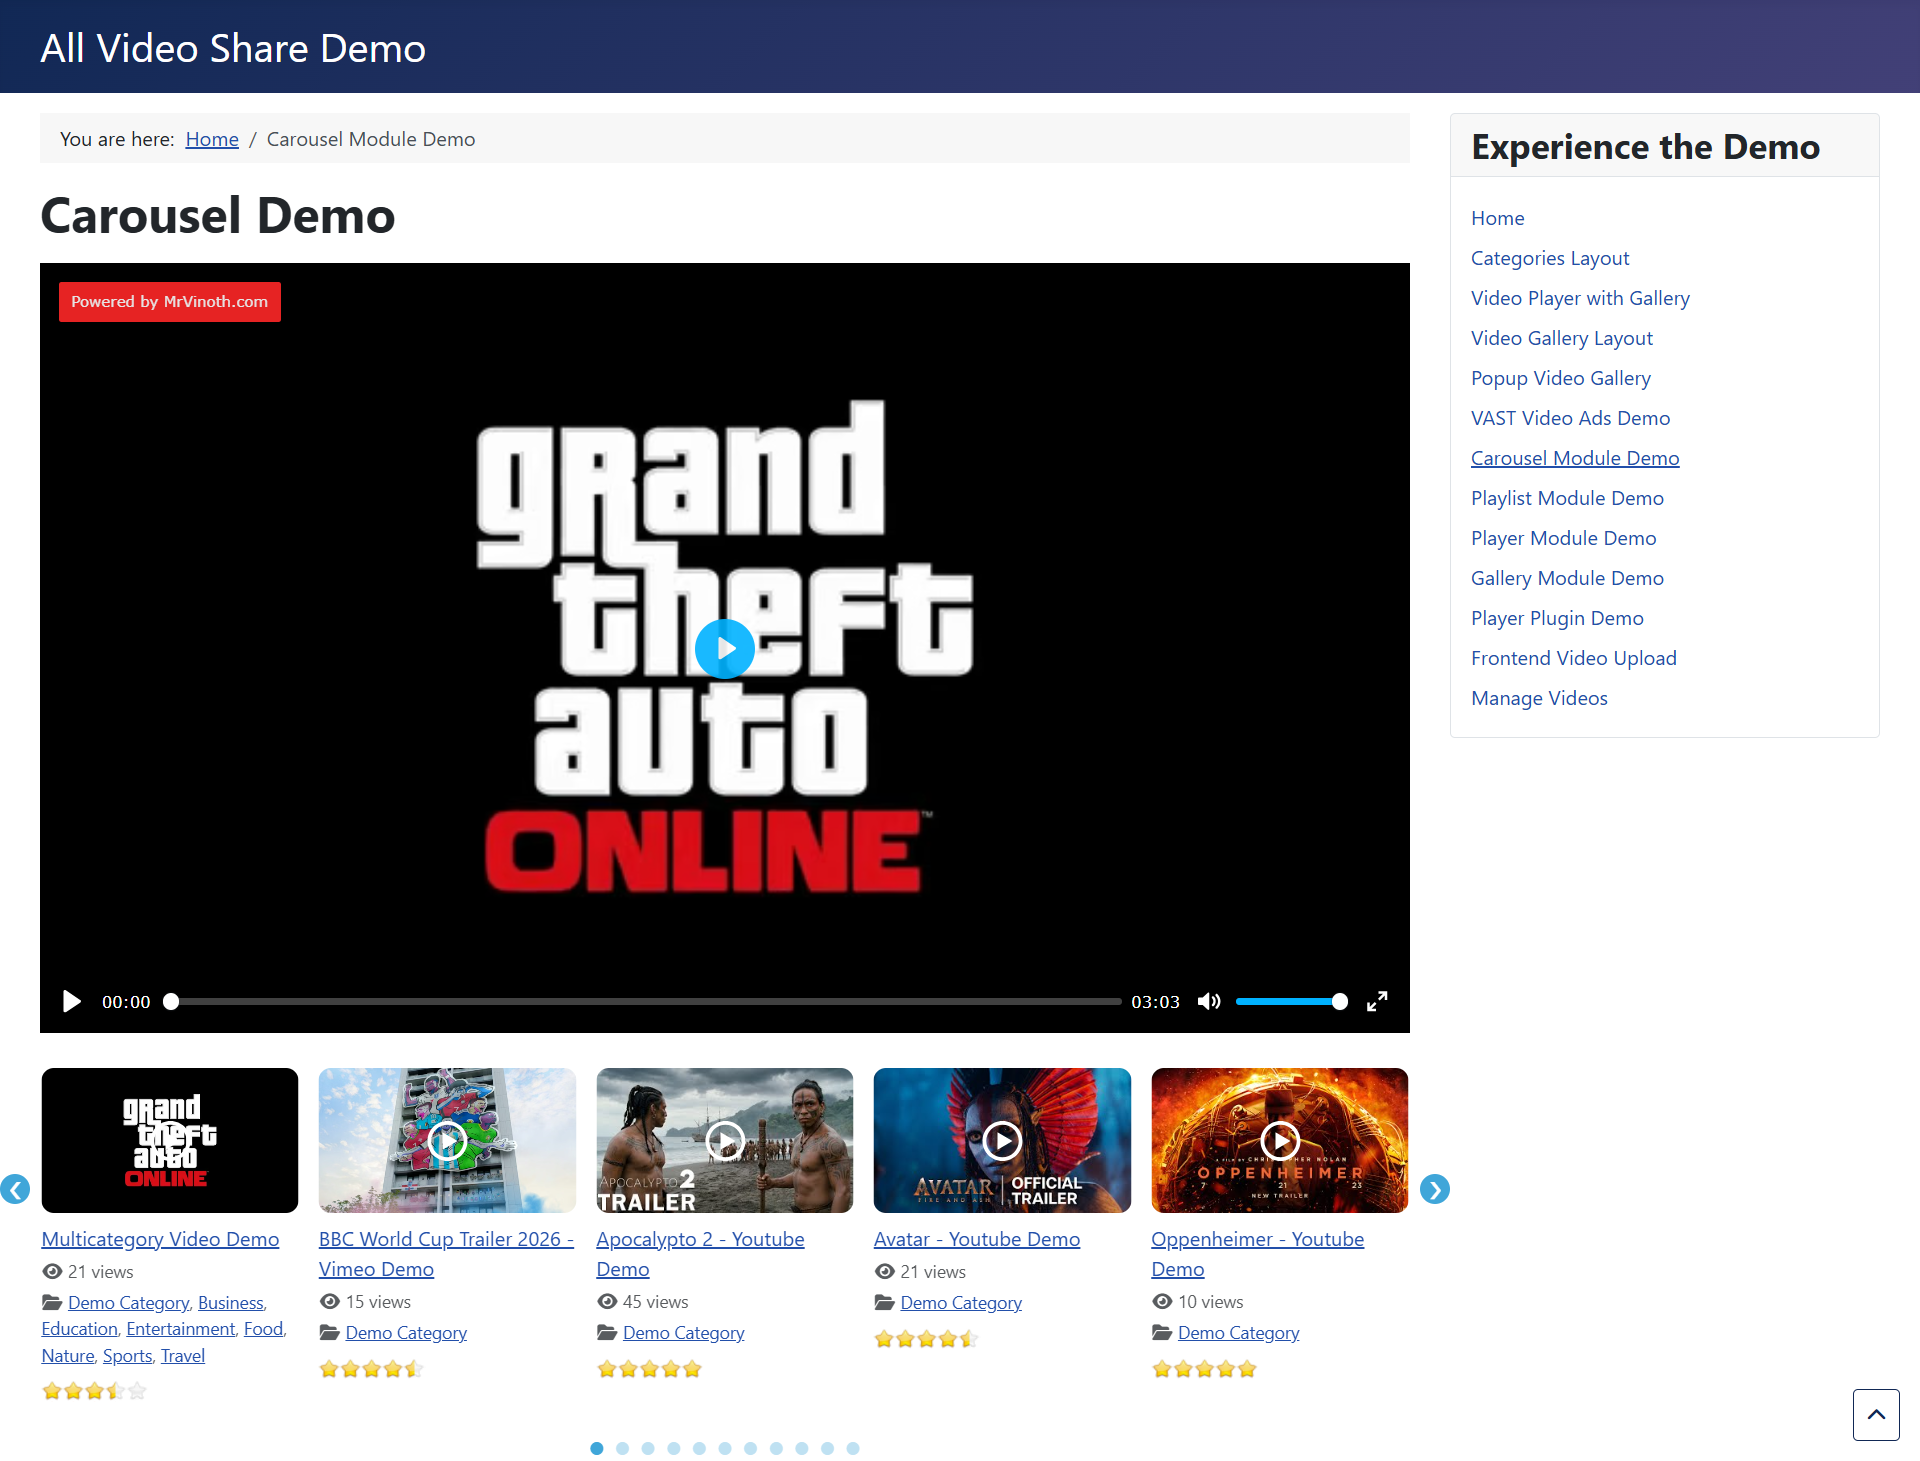Open Demo Category under Multicategory Video Demo
The height and width of the screenshot is (1461, 1920).
click(129, 1303)
